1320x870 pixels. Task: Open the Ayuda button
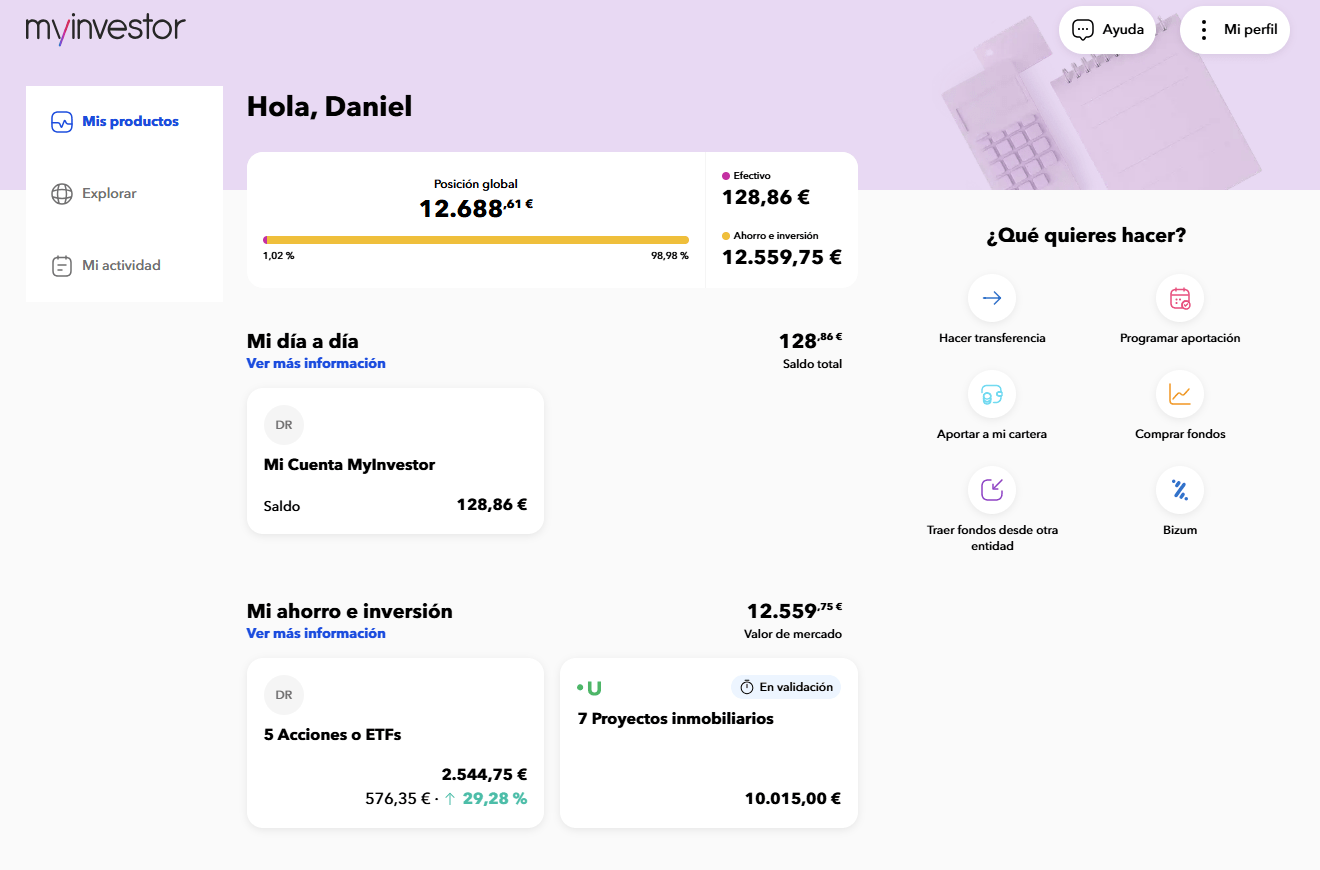click(x=1107, y=30)
